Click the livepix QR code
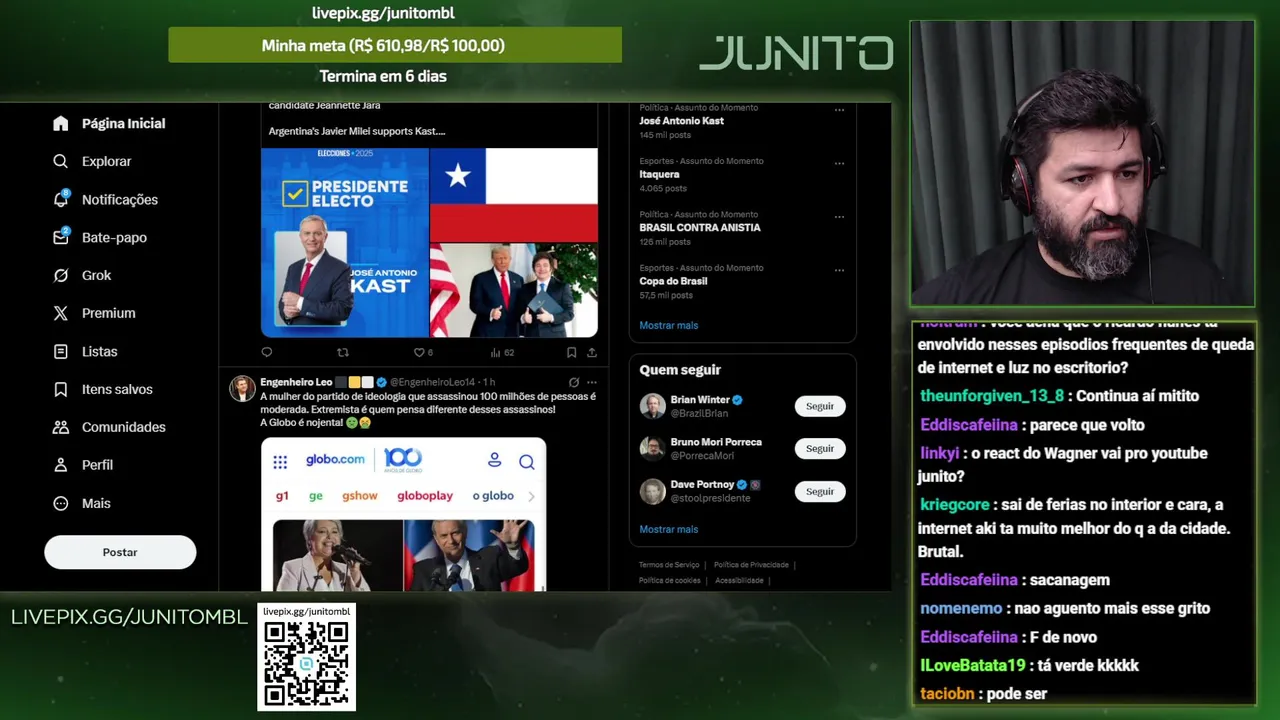 pos(306,663)
